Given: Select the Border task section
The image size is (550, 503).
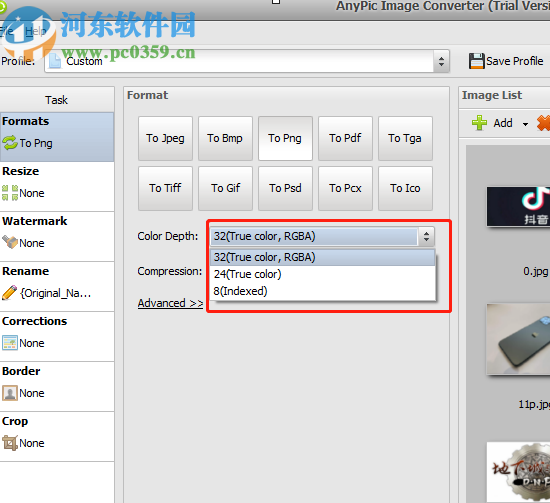Looking at the screenshot, I should coord(57,387).
